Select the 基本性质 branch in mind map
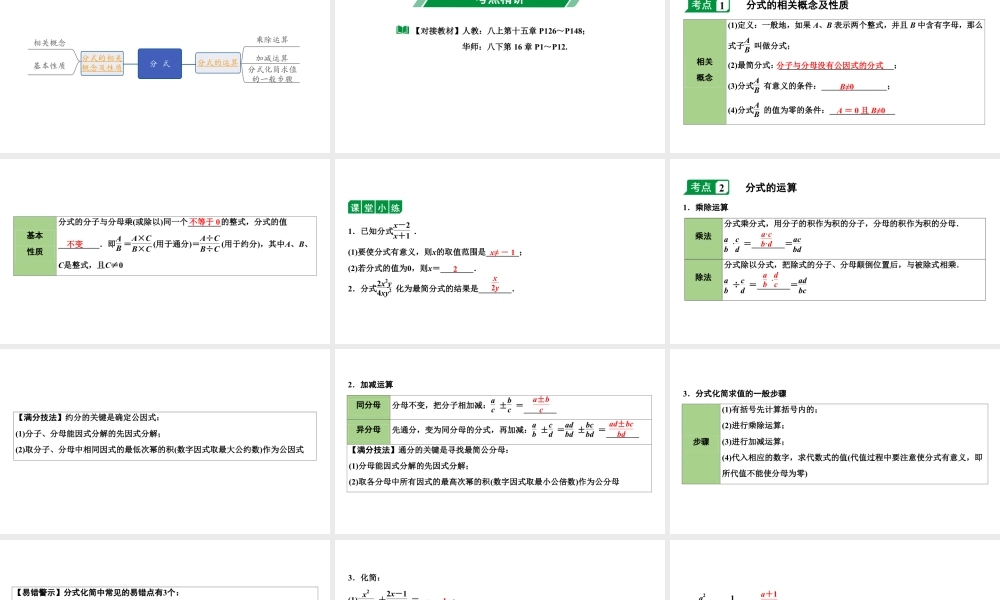Viewport: 1000px width, 600px height. [x=50, y=66]
